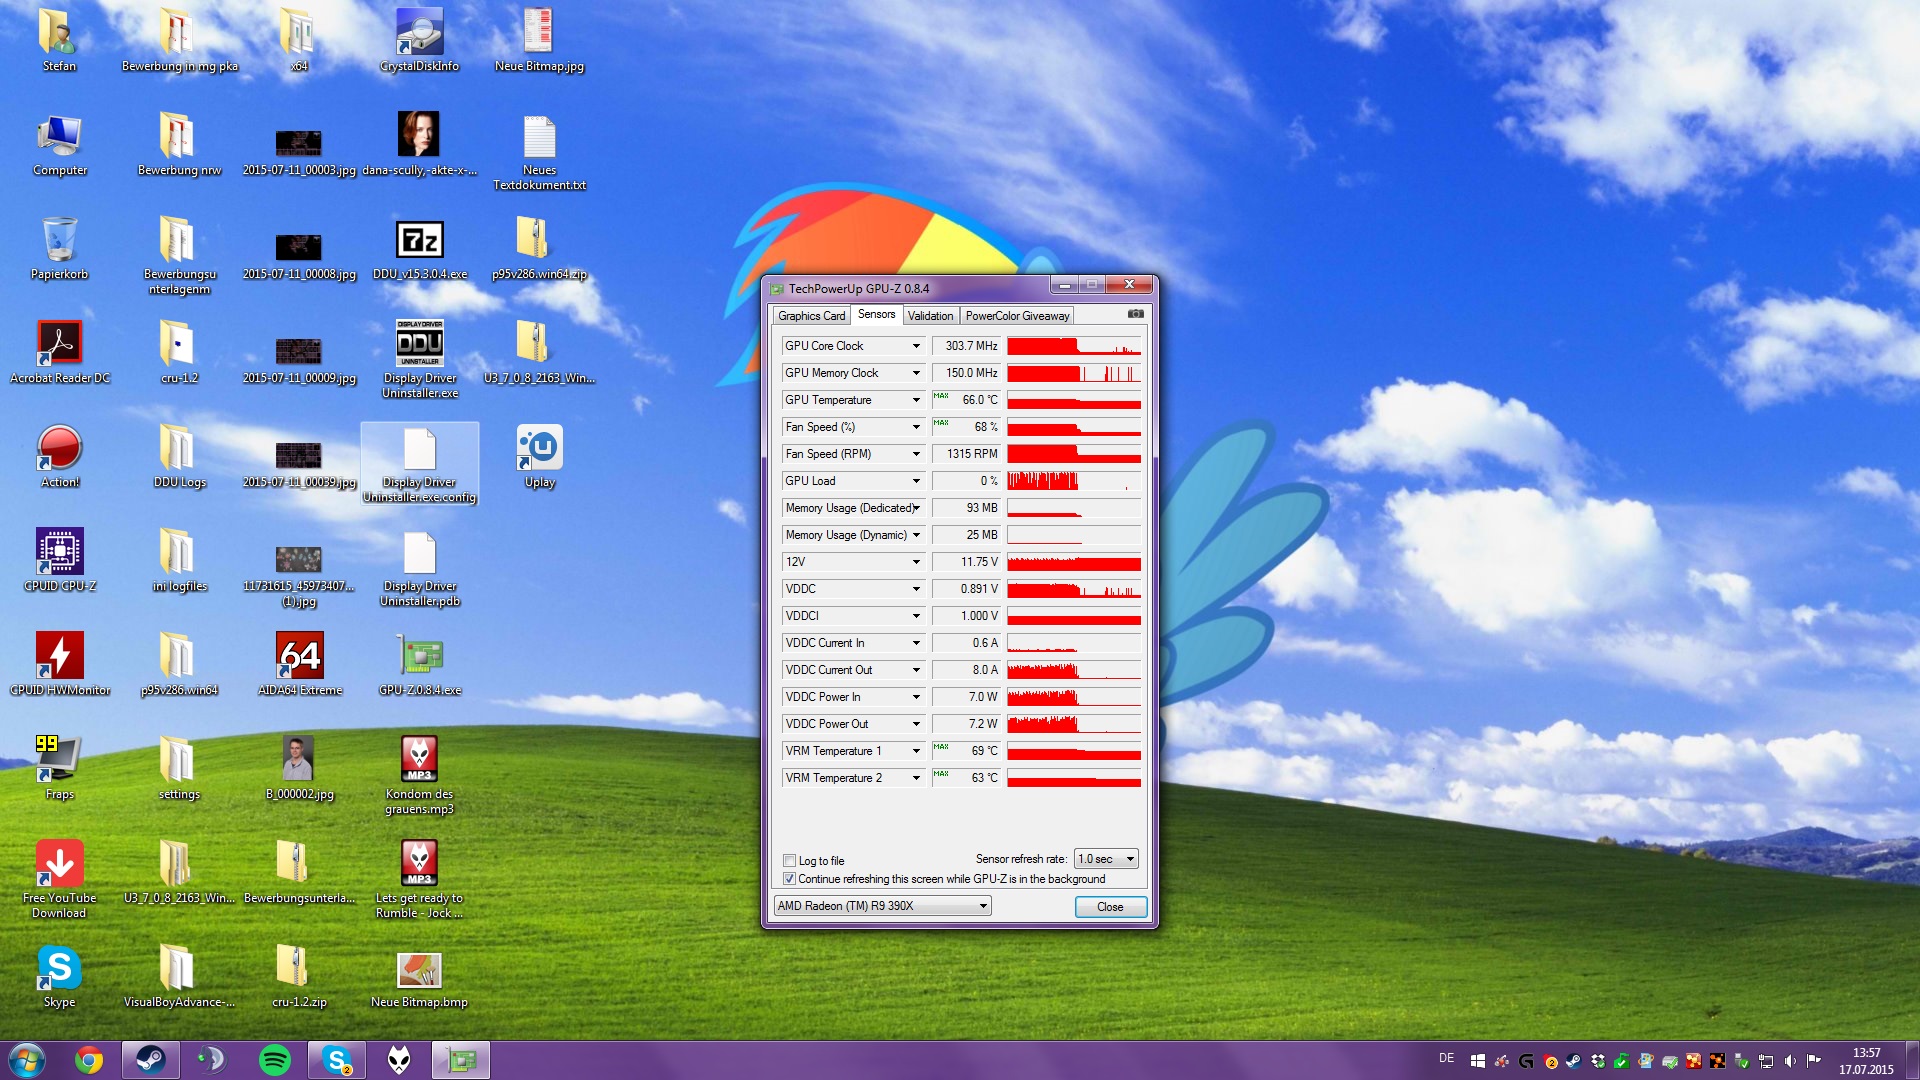Click the Steam taskbar icon
This screenshot has width=1920, height=1080.
tap(151, 1060)
